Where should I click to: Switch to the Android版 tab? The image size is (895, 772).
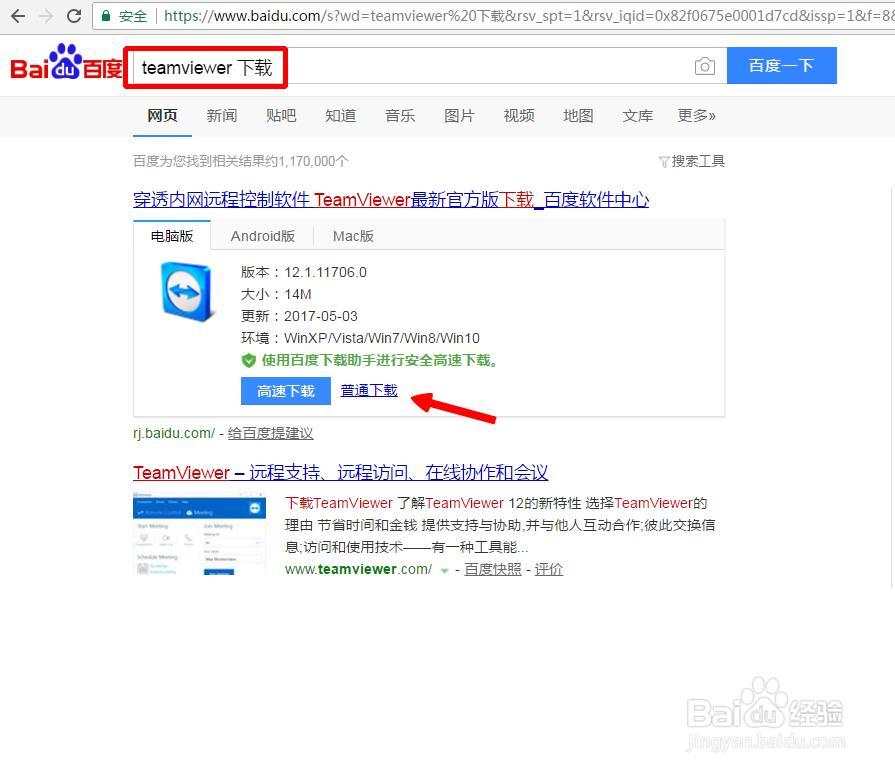(263, 236)
